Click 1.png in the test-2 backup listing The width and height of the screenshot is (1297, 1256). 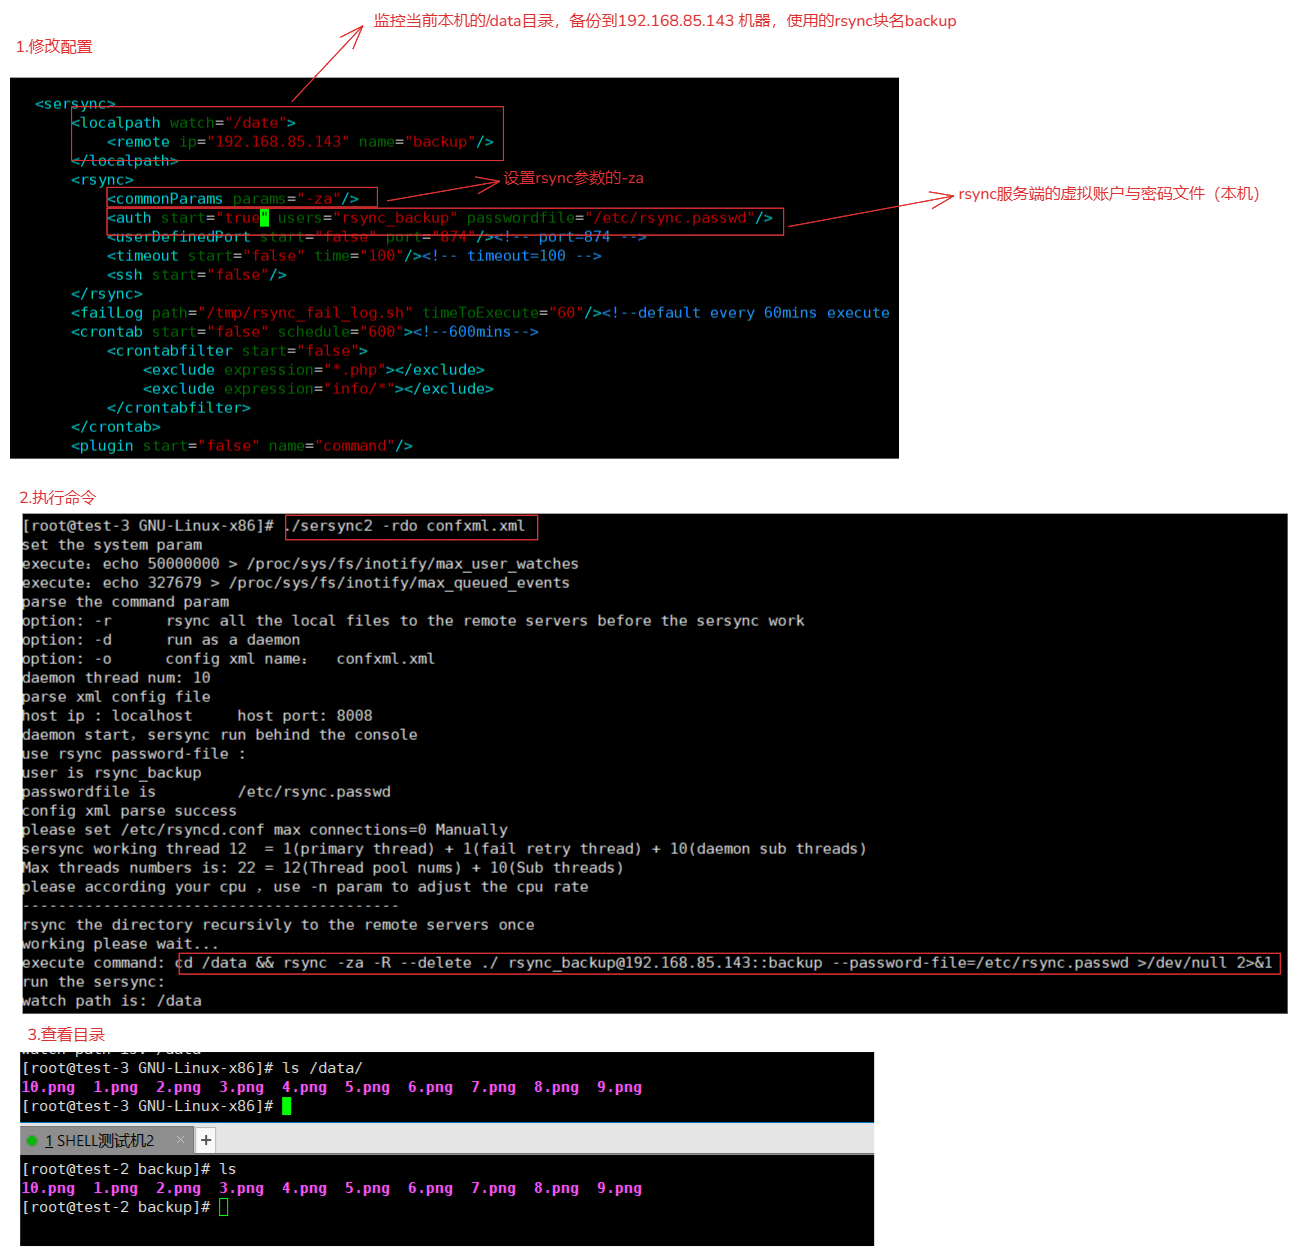115,1188
